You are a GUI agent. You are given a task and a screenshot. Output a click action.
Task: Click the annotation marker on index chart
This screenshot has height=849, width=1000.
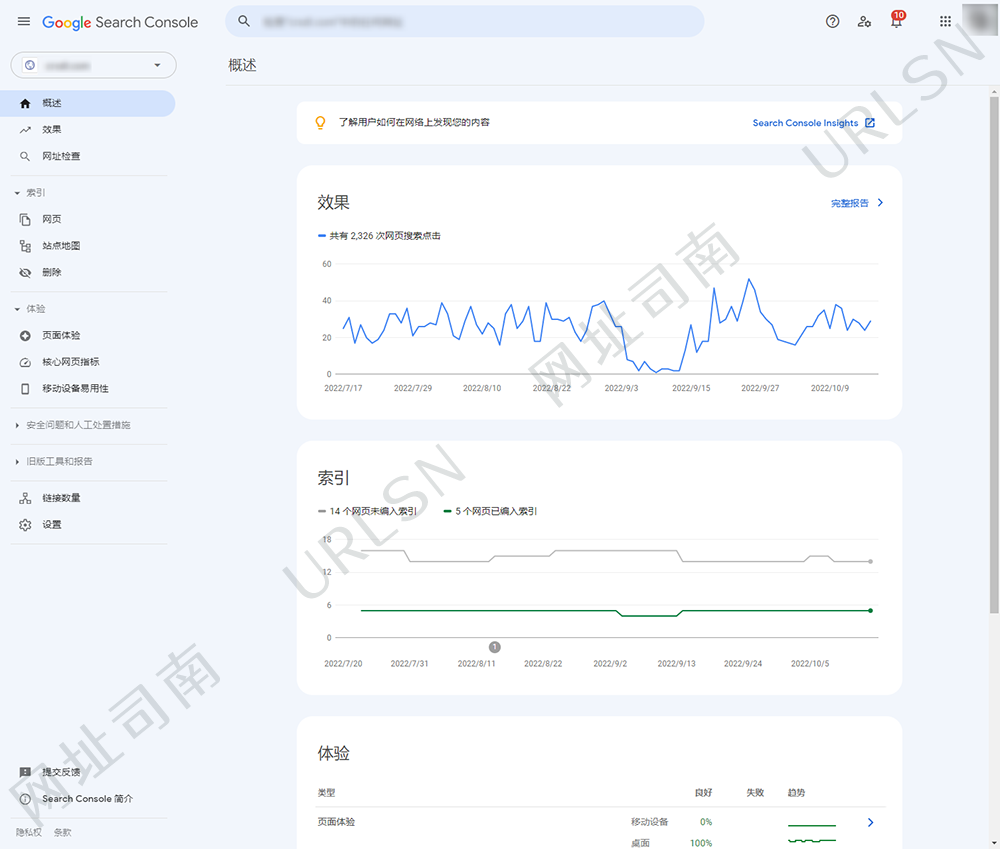(x=494, y=647)
